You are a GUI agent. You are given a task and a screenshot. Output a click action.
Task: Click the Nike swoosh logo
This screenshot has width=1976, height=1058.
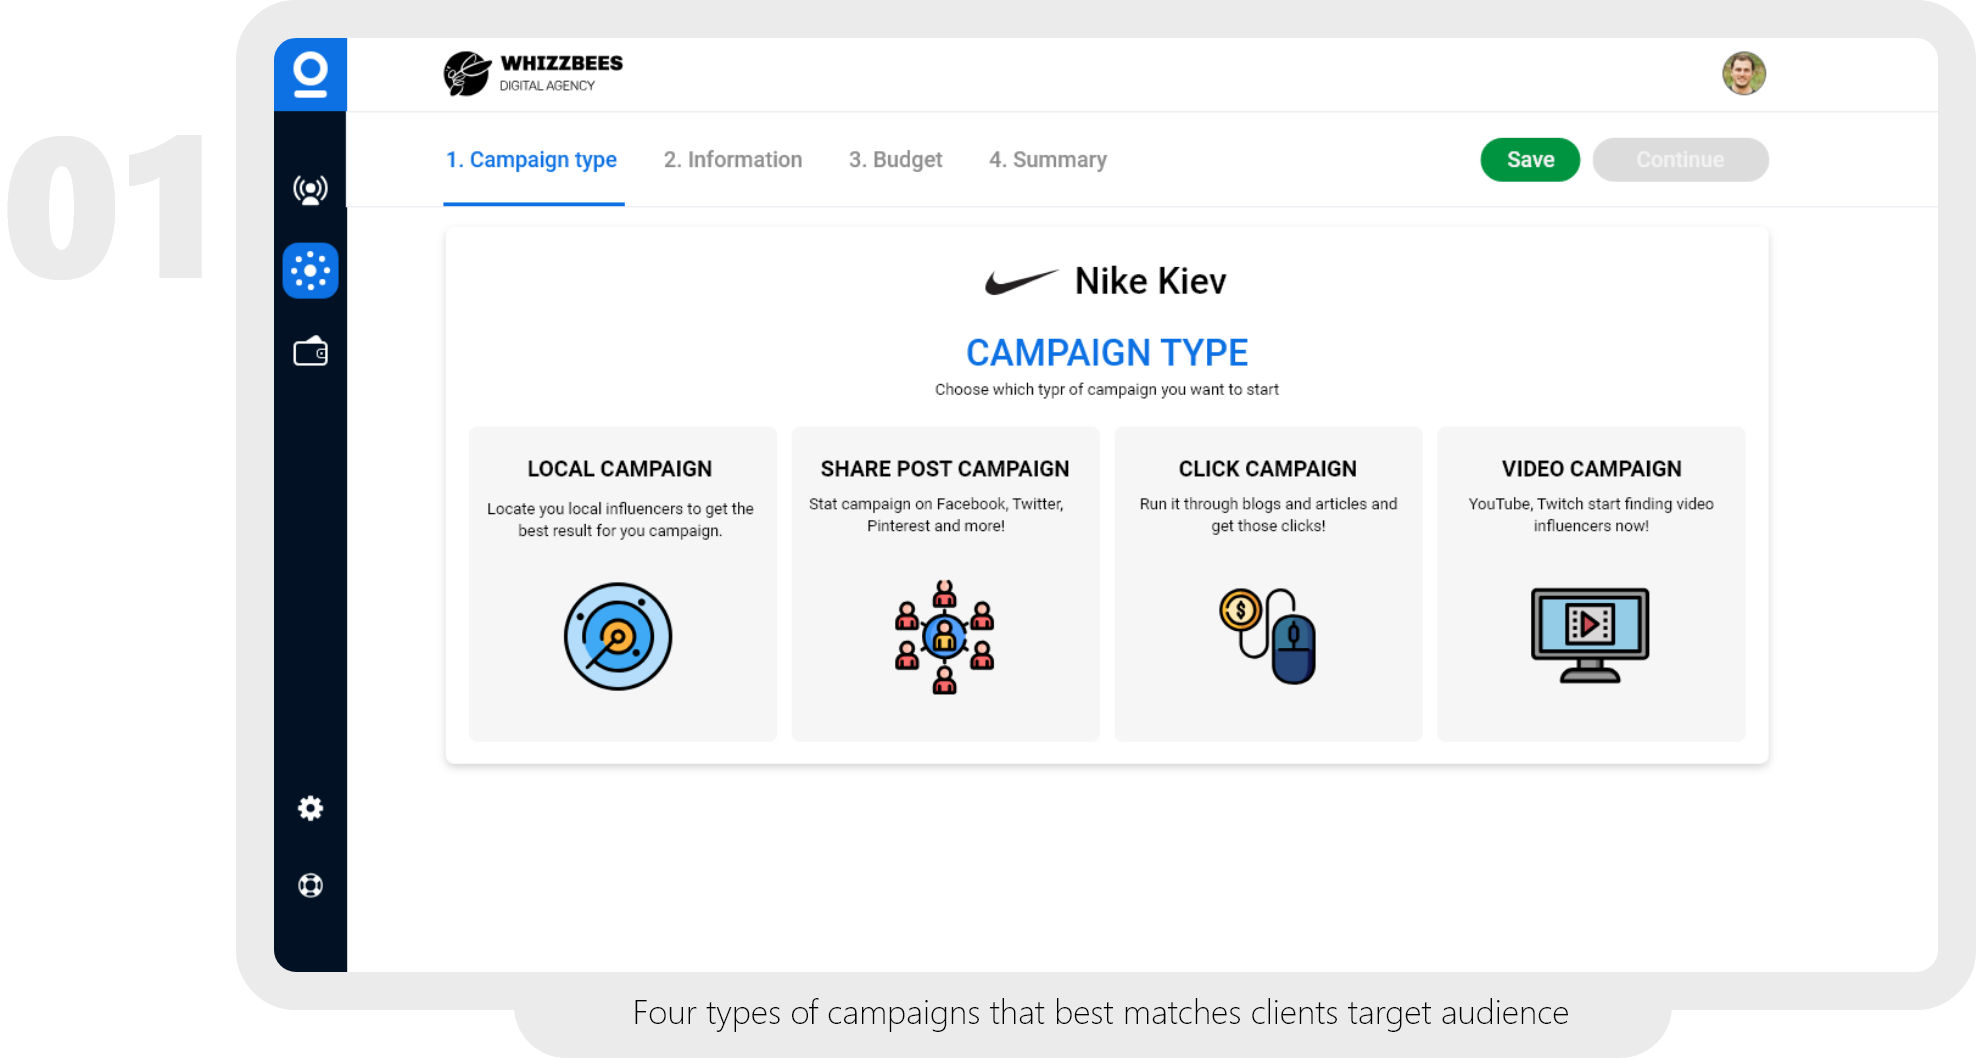point(1021,282)
